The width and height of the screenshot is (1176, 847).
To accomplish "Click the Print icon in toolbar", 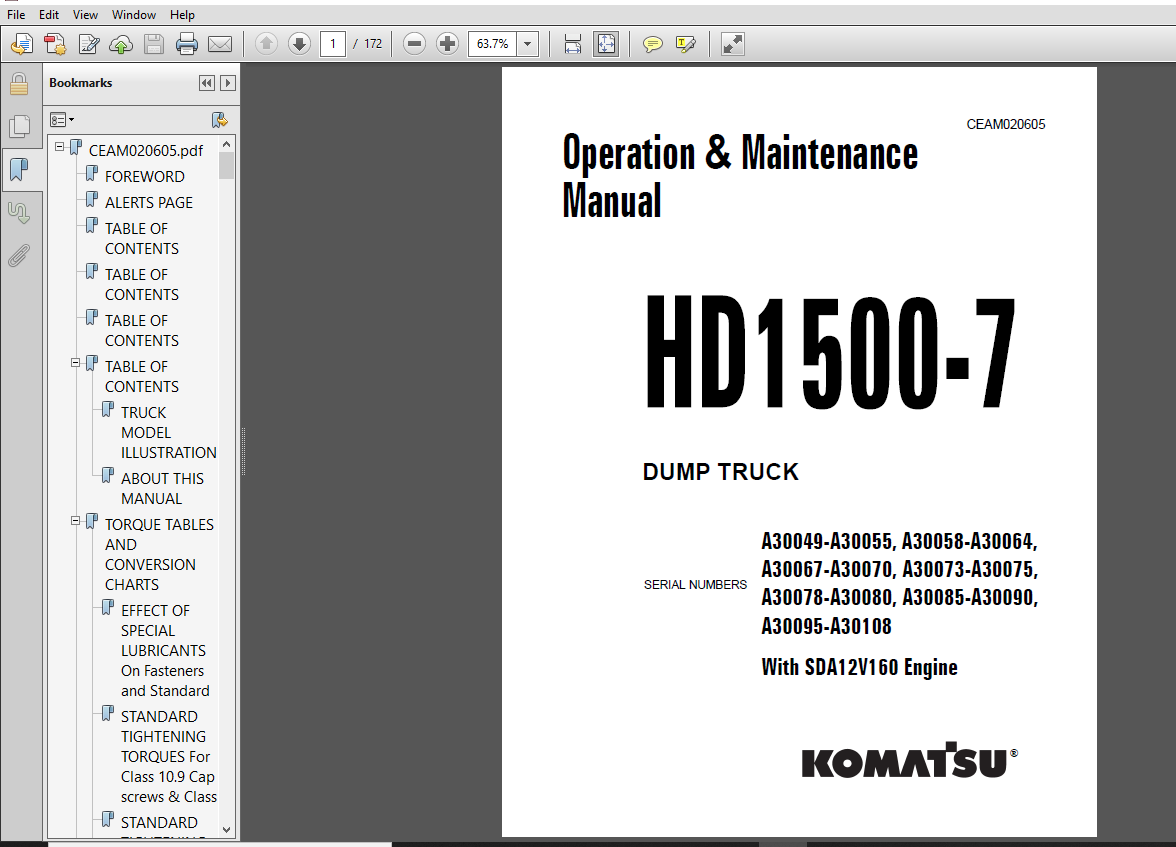I will click(187, 44).
